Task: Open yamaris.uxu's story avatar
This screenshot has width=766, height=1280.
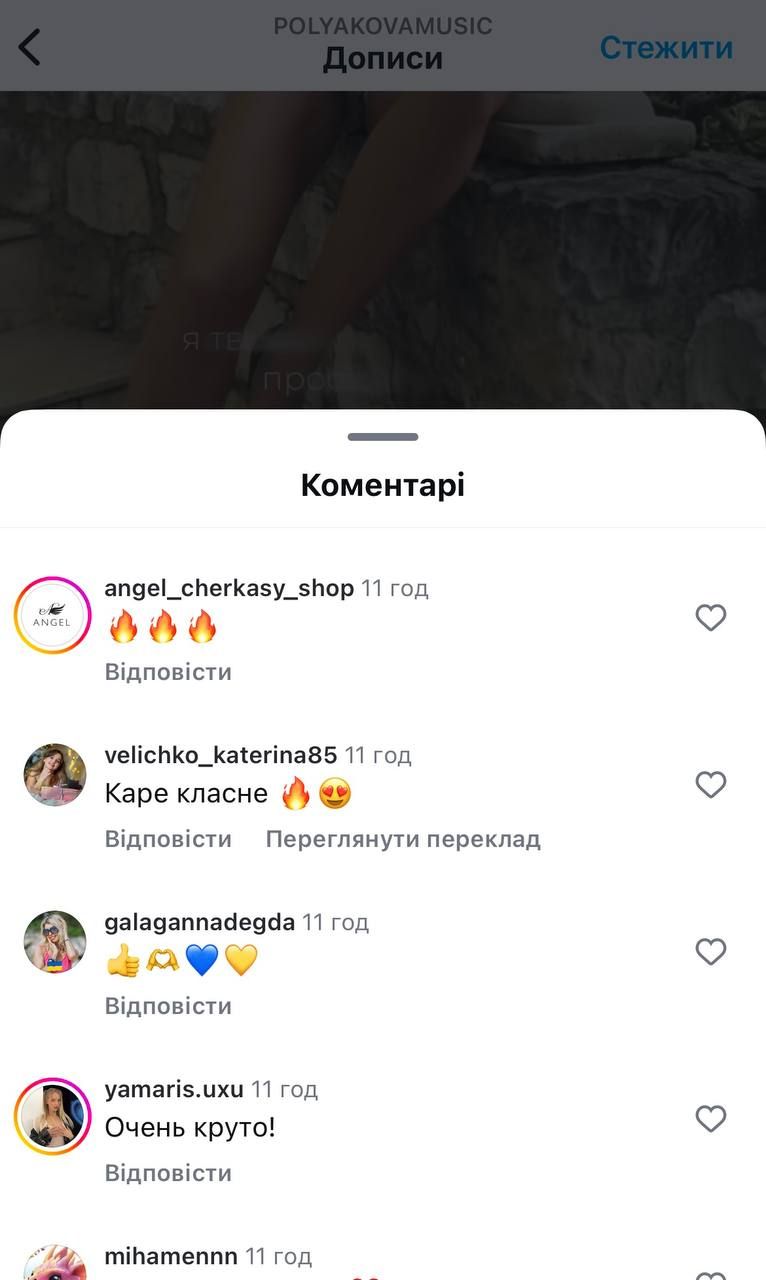Action: (53, 1116)
